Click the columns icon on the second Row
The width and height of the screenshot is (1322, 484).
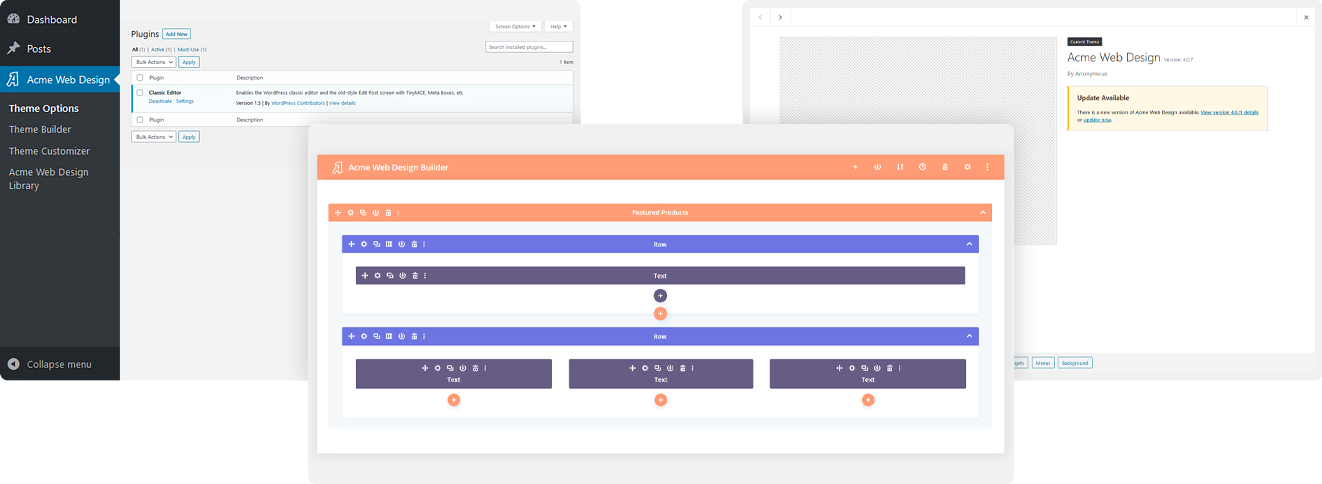point(389,336)
